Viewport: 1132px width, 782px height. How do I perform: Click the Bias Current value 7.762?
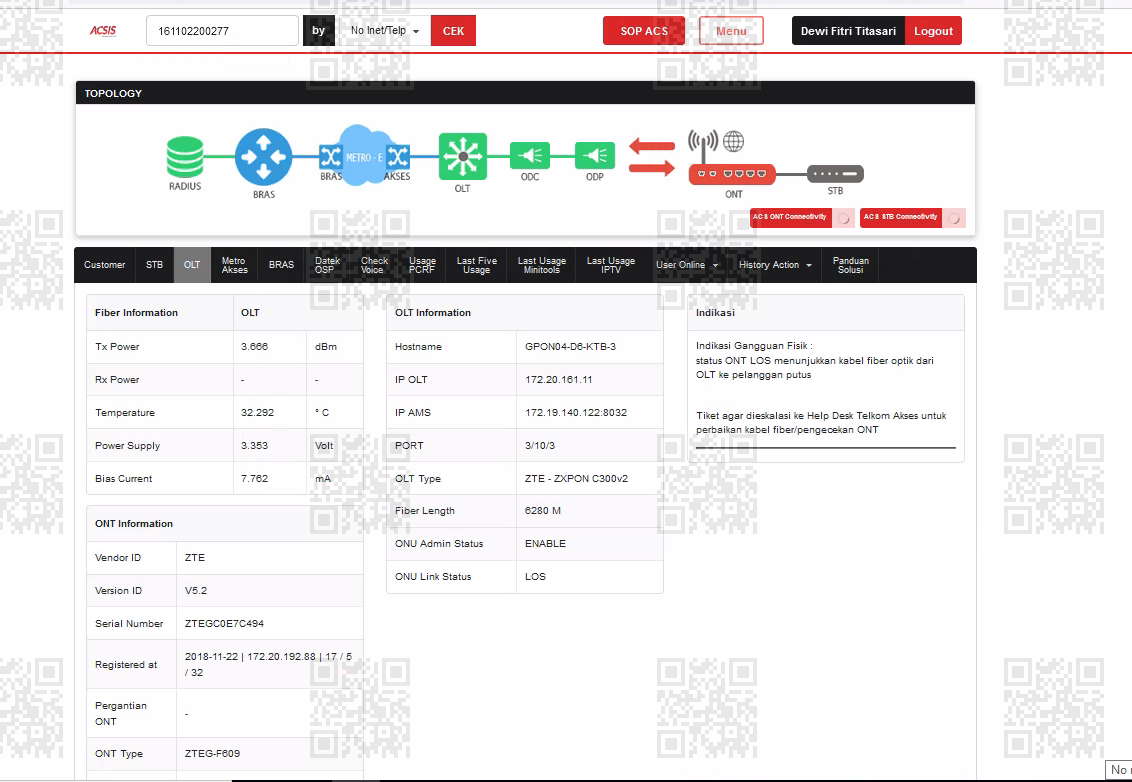tap(254, 479)
